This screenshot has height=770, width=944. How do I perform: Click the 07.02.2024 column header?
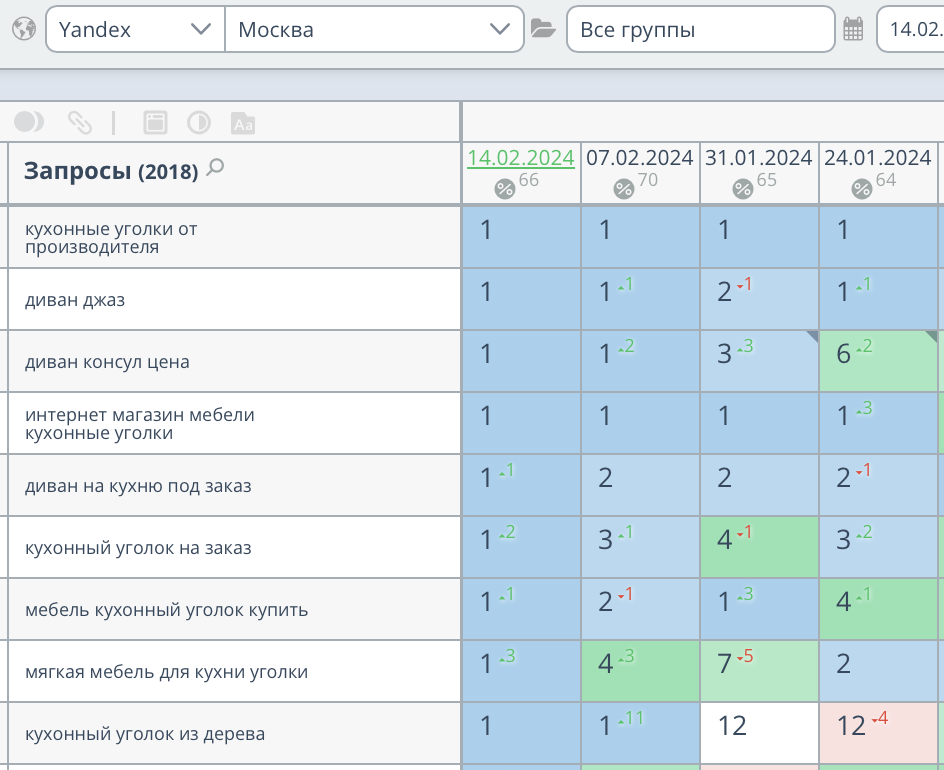pyautogui.click(x=640, y=158)
